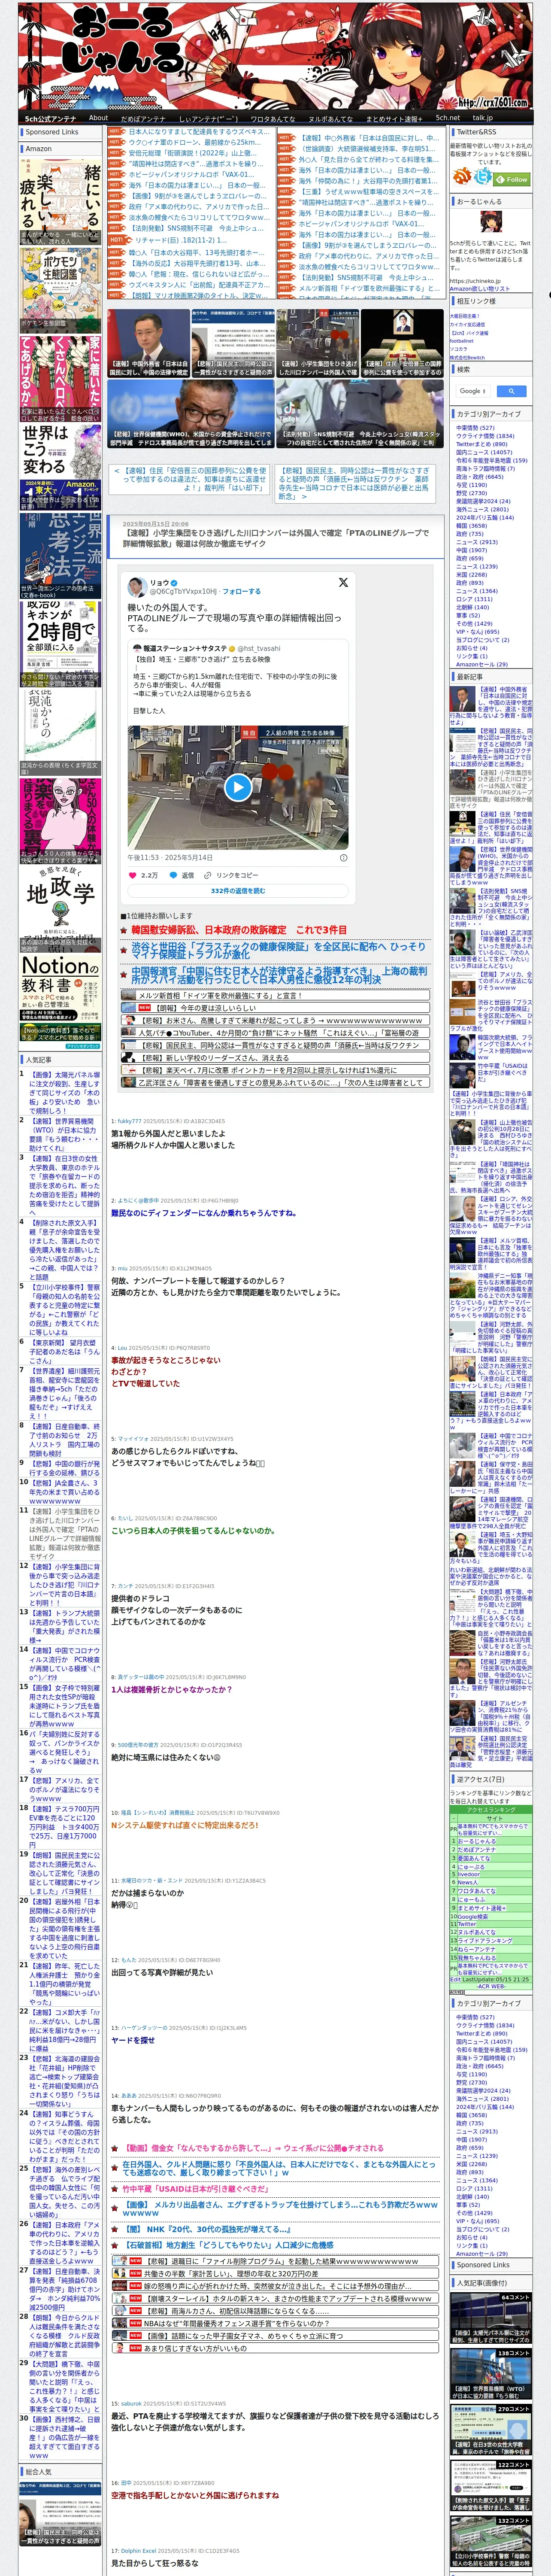Like the embedded tweet heart icon
Image resolution: width=551 pixels, height=2576 pixels.
[x=132, y=875]
